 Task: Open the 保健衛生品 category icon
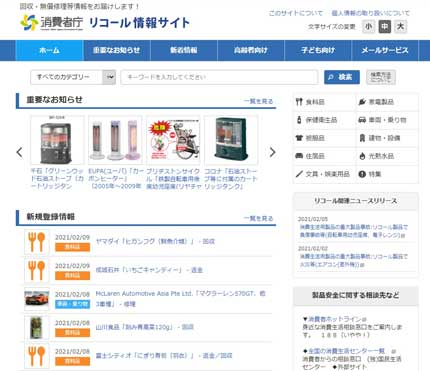click(299, 119)
